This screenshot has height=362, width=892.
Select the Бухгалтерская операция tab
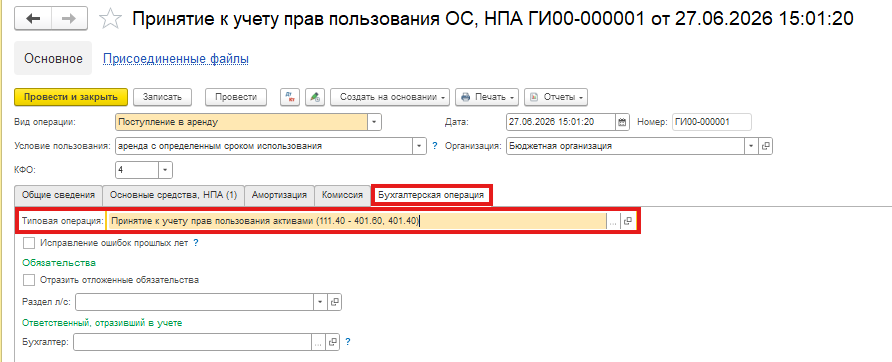[431, 195]
